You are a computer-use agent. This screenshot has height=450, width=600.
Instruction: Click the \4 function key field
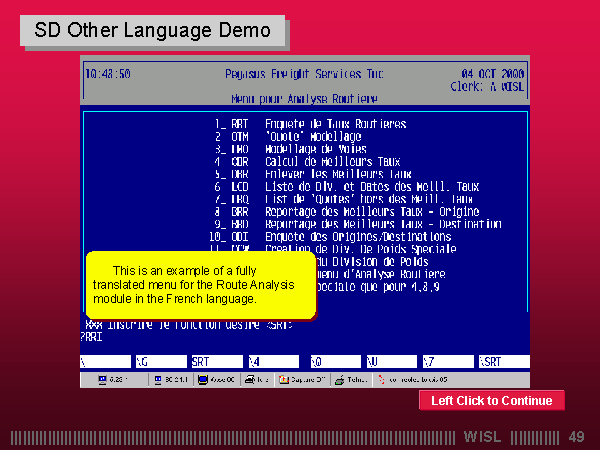(273, 361)
